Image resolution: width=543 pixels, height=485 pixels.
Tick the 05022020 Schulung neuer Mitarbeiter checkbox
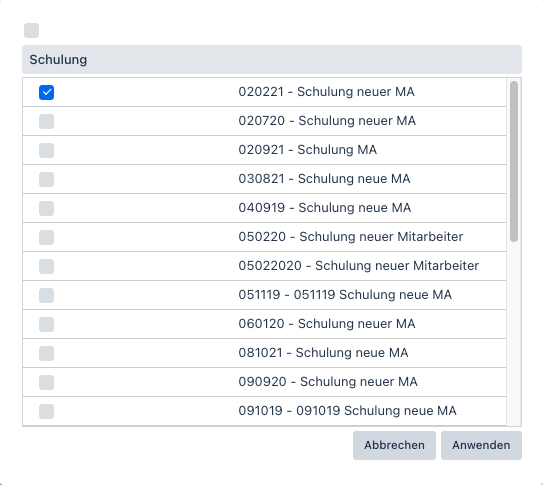46,267
